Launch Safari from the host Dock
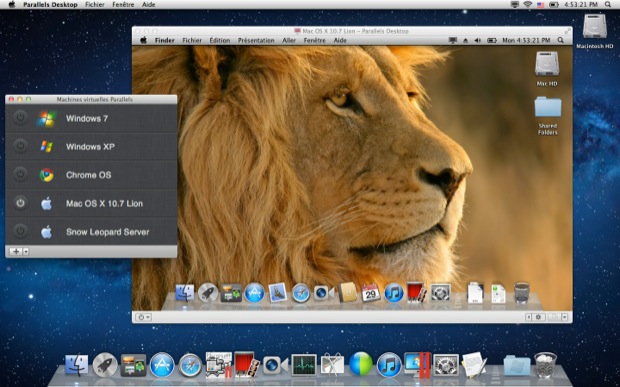The height and width of the screenshot is (387, 620). [190, 365]
